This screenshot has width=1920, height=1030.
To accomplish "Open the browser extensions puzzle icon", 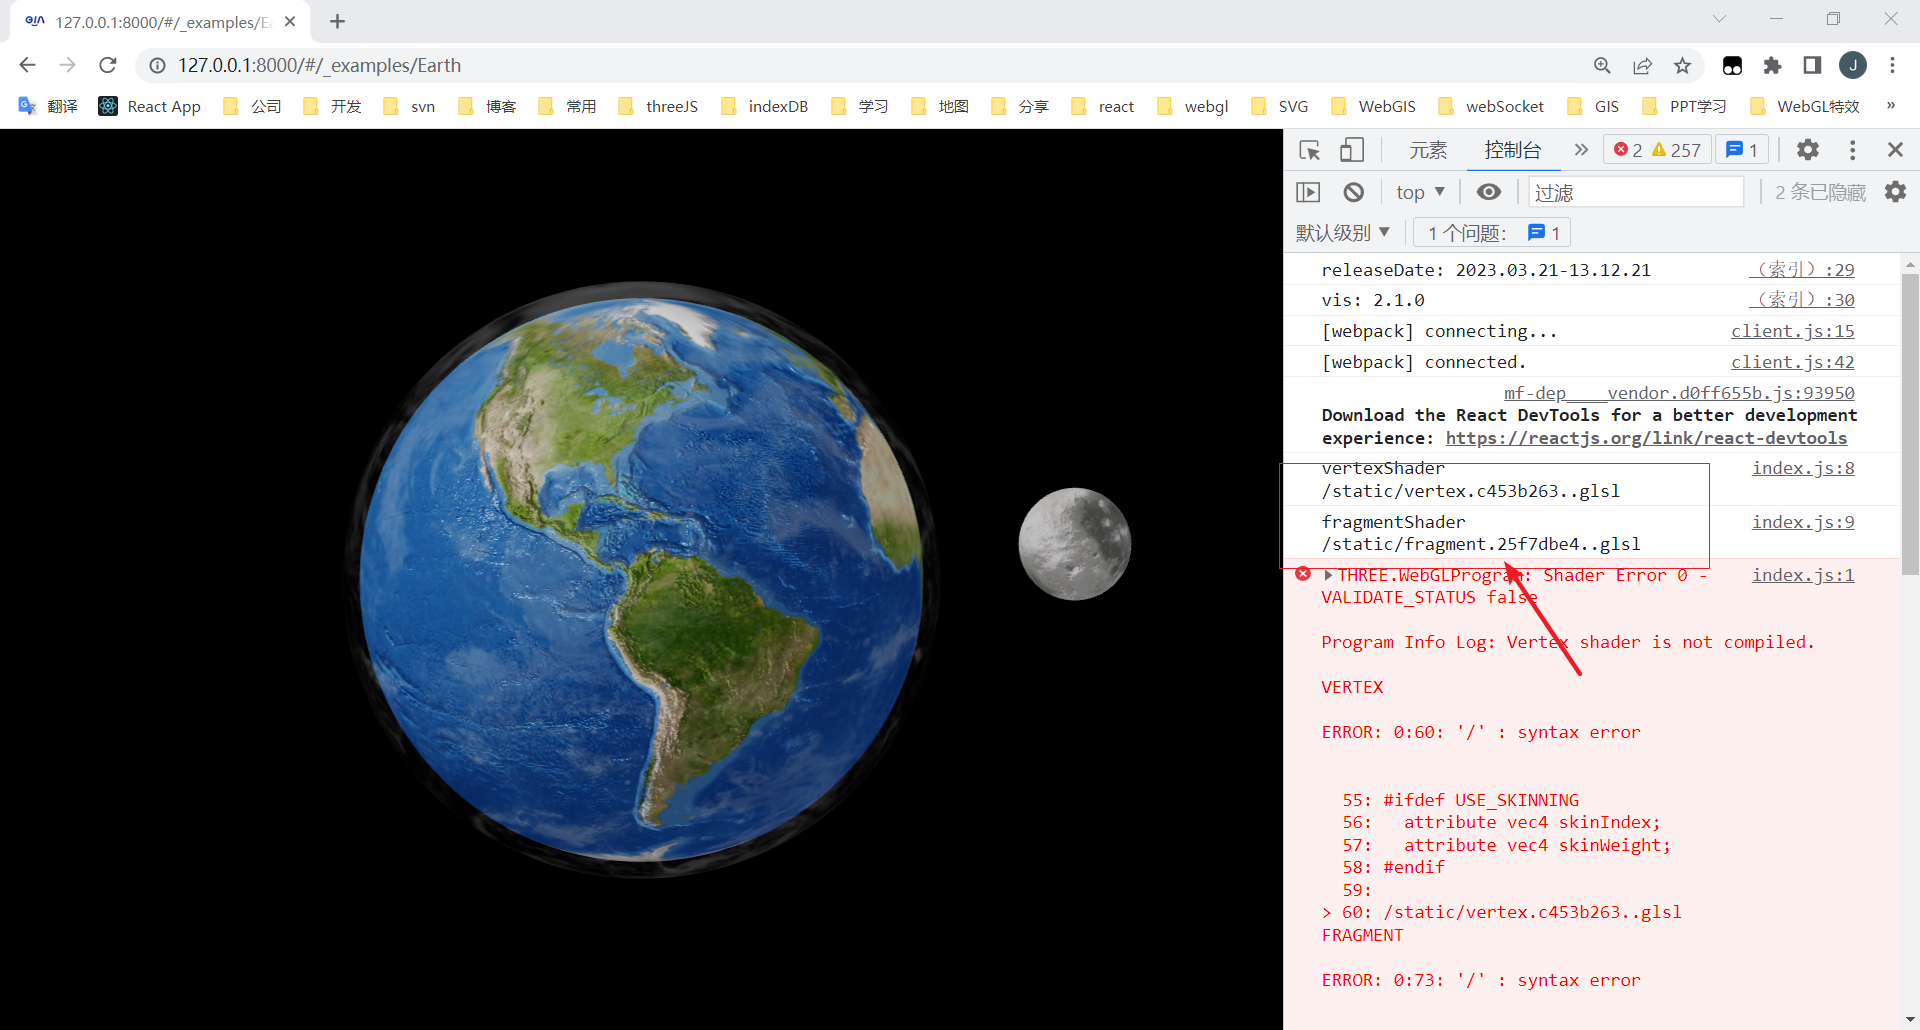I will click(x=1773, y=65).
